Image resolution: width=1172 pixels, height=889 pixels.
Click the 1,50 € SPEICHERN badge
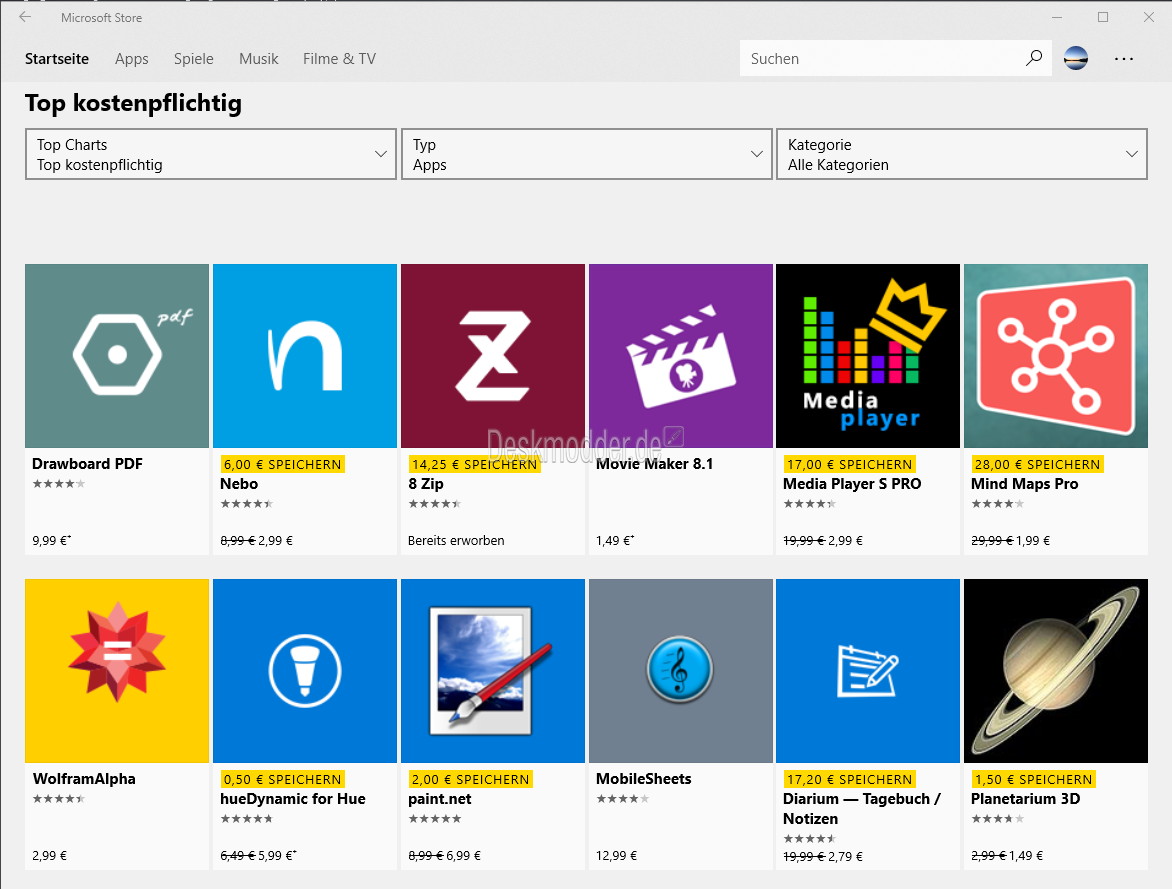1033,779
